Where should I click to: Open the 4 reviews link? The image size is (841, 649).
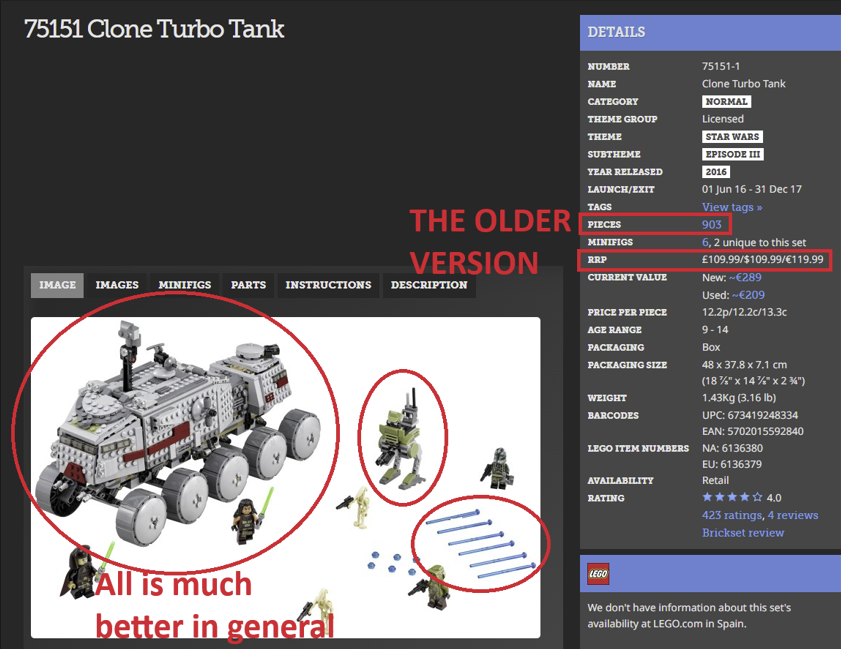coord(793,515)
